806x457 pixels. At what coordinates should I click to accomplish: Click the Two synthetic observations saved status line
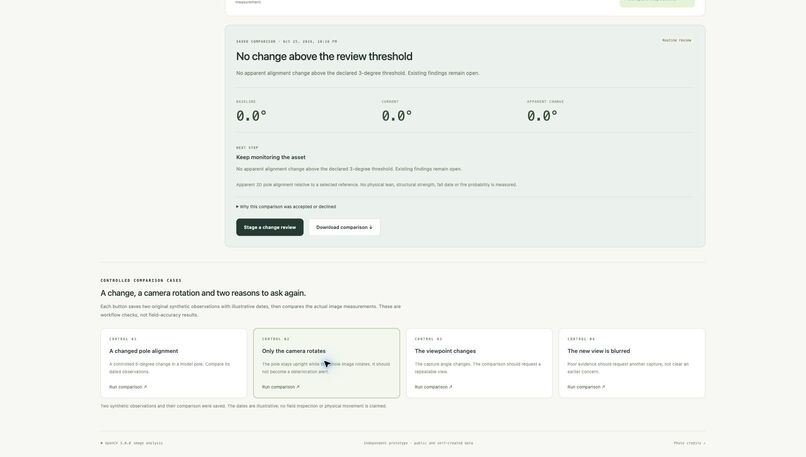click(243, 406)
